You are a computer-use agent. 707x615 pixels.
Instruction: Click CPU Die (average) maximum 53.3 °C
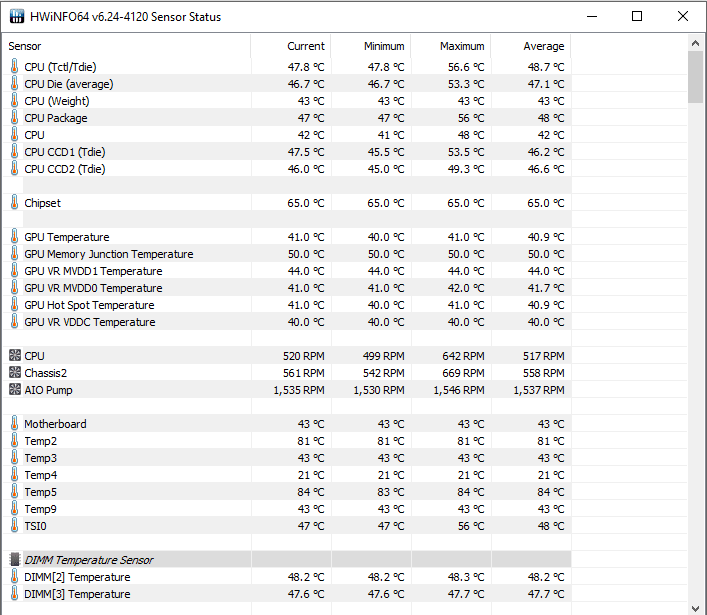(466, 84)
